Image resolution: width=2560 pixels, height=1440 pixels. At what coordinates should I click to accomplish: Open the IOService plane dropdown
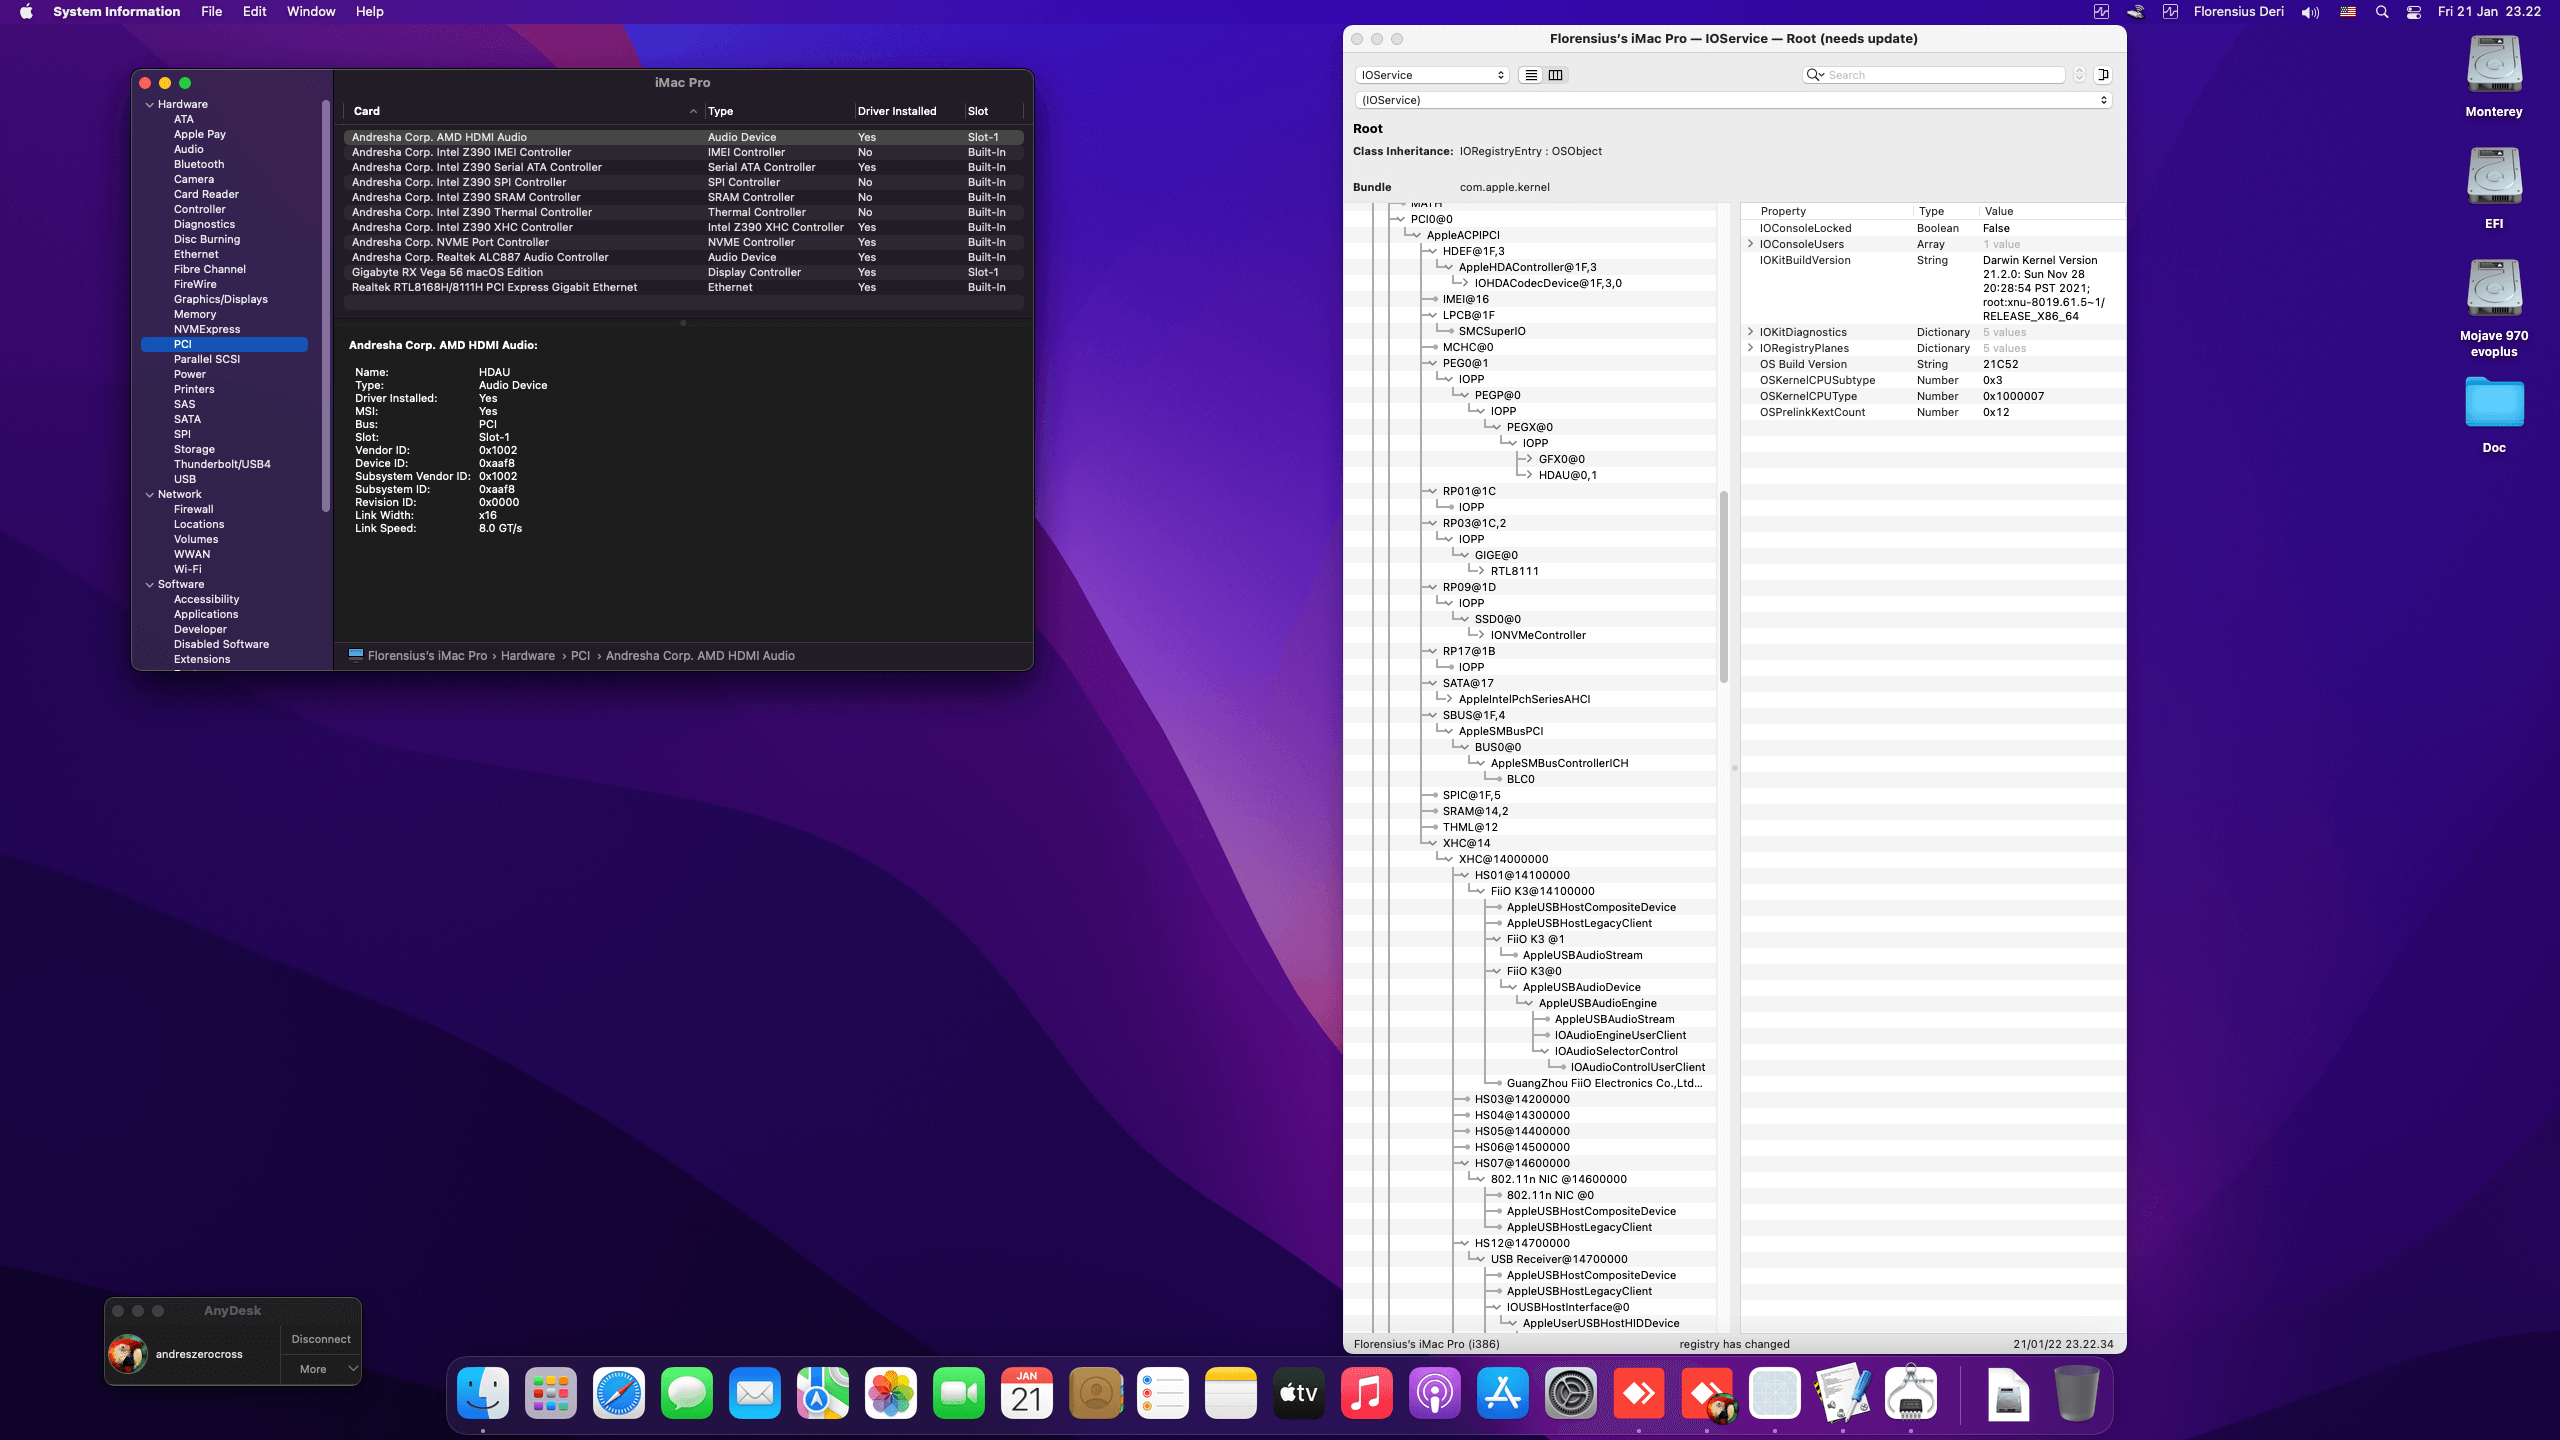coord(1431,74)
